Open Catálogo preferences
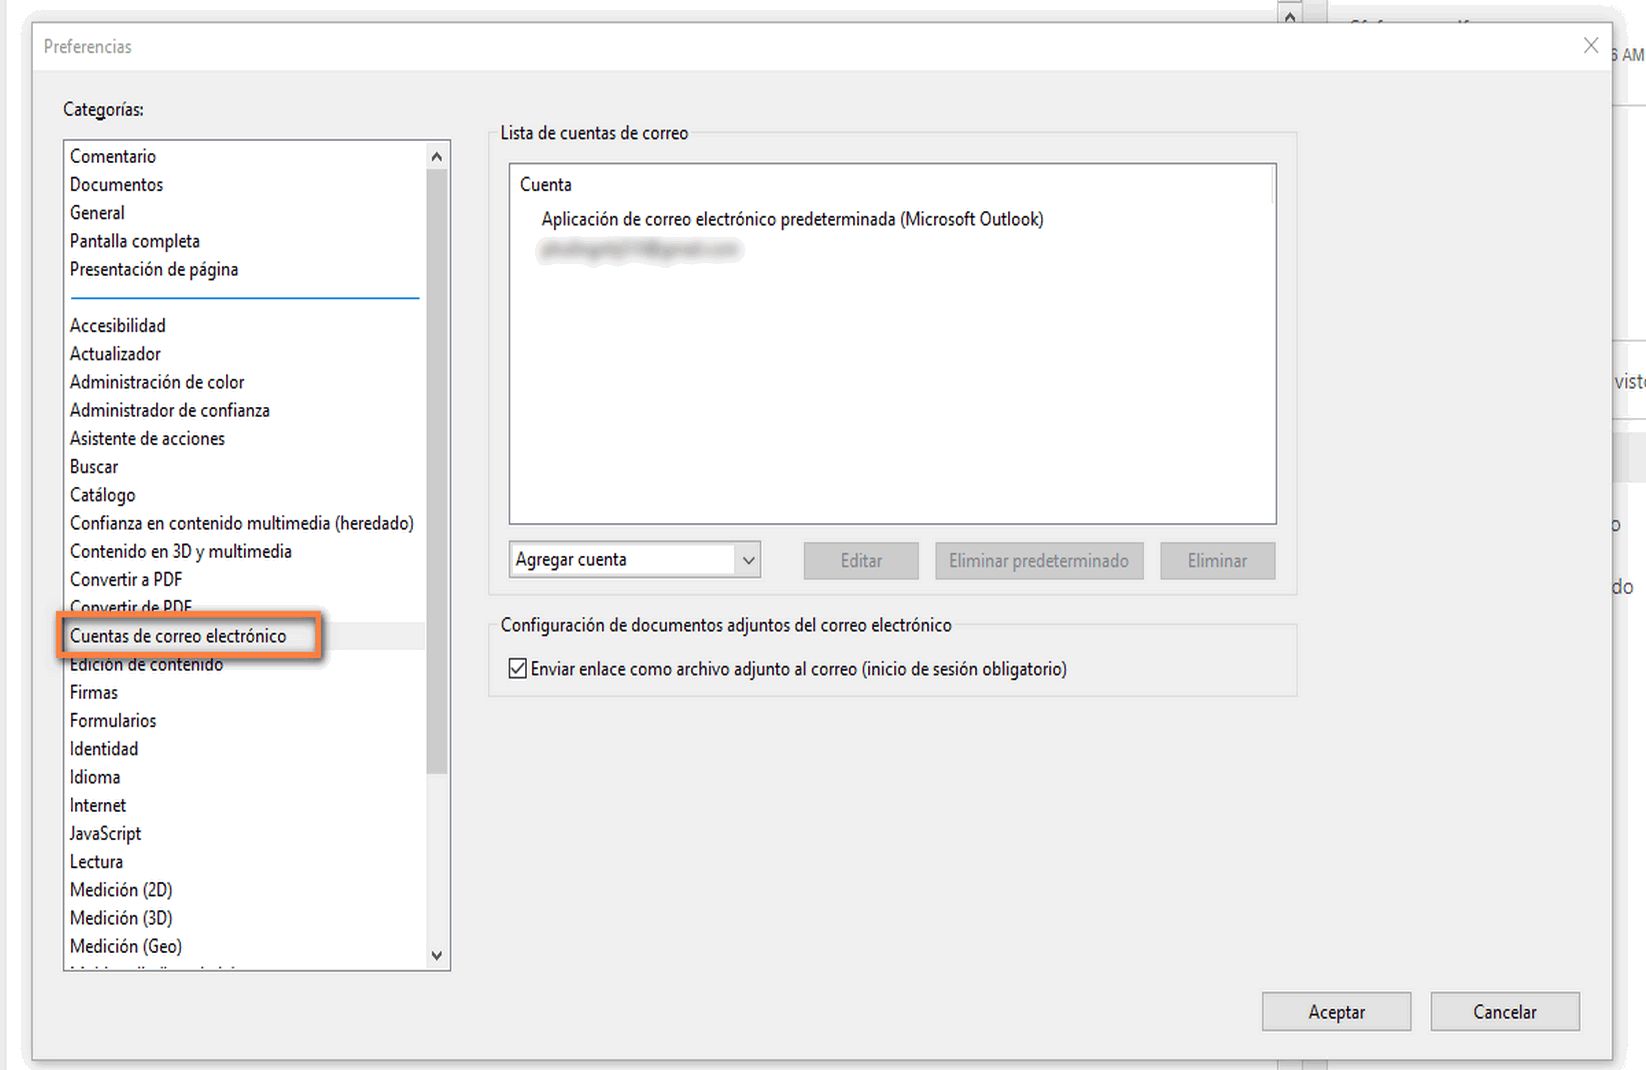This screenshot has height=1070, width=1646. coord(102,494)
